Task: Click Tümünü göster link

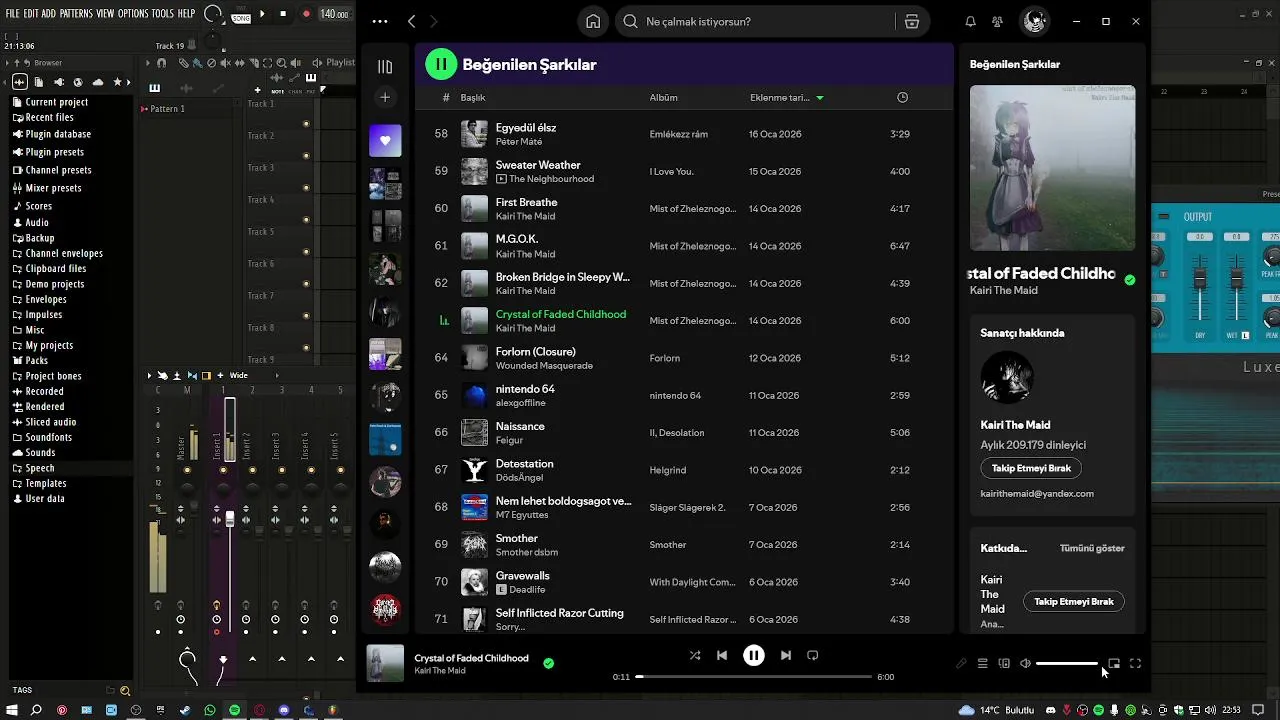Action: coord(1092,548)
